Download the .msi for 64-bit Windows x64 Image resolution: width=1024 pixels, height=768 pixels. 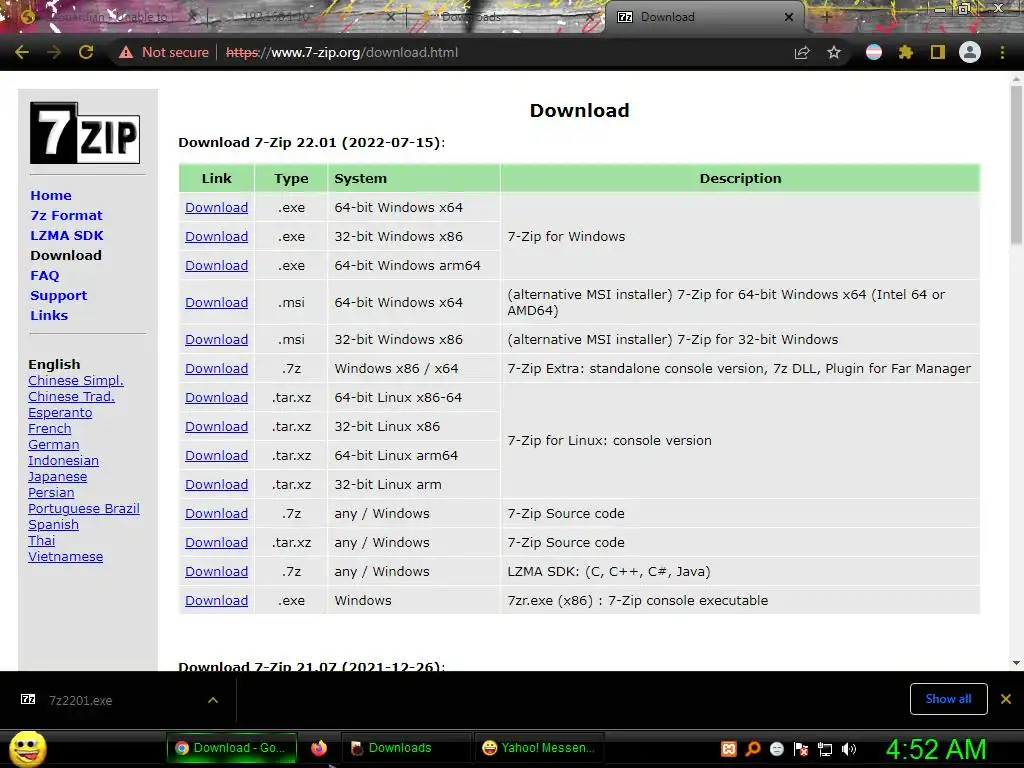click(x=216, y=302)
